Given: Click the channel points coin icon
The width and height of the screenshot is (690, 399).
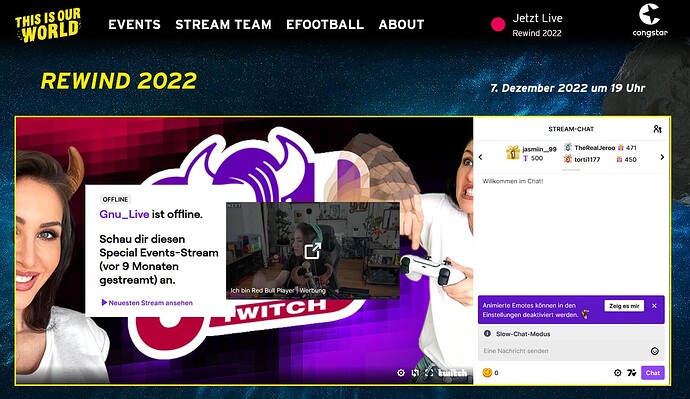Looking at the screenshot, I should [487, 373].
